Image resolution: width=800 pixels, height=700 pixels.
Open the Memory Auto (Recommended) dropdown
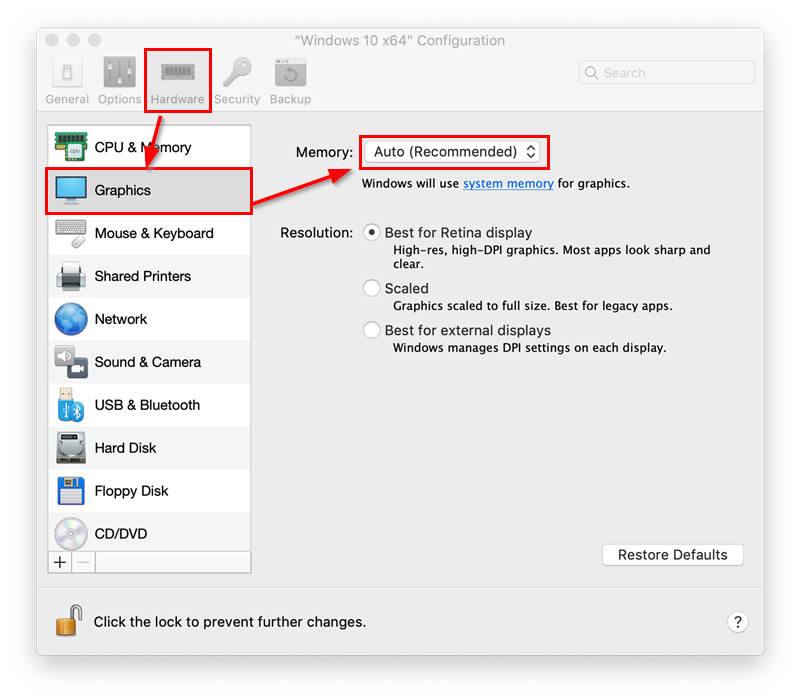[x=455, y=152]
